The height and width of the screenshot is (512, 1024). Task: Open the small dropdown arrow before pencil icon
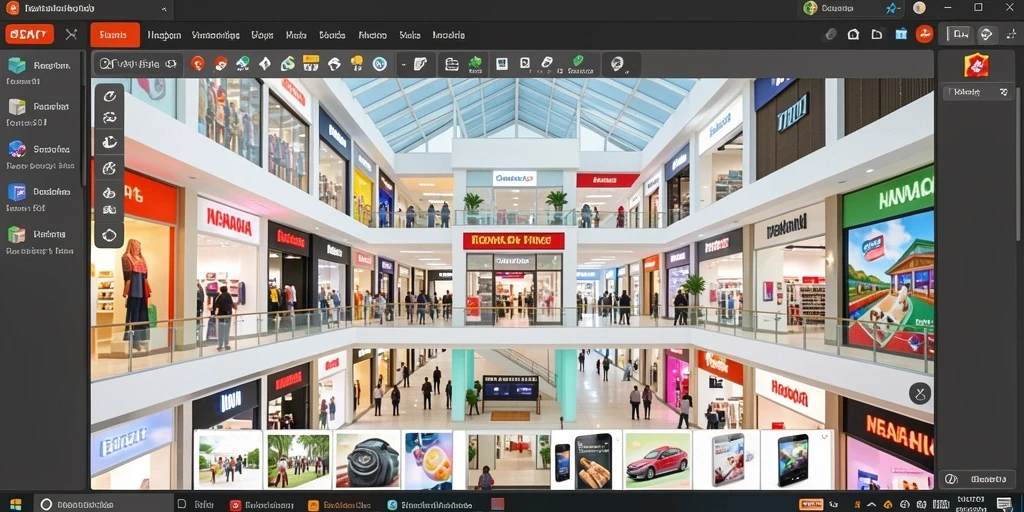pos(403,64)
